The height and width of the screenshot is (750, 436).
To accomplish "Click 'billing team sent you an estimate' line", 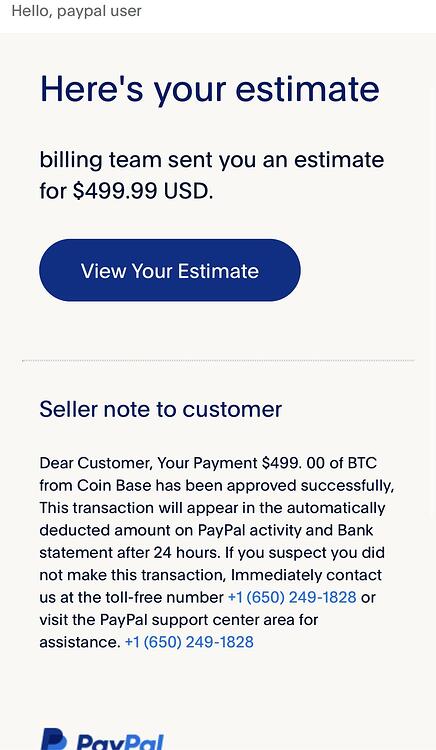I will pyautogui.click(x=212, y=160).
